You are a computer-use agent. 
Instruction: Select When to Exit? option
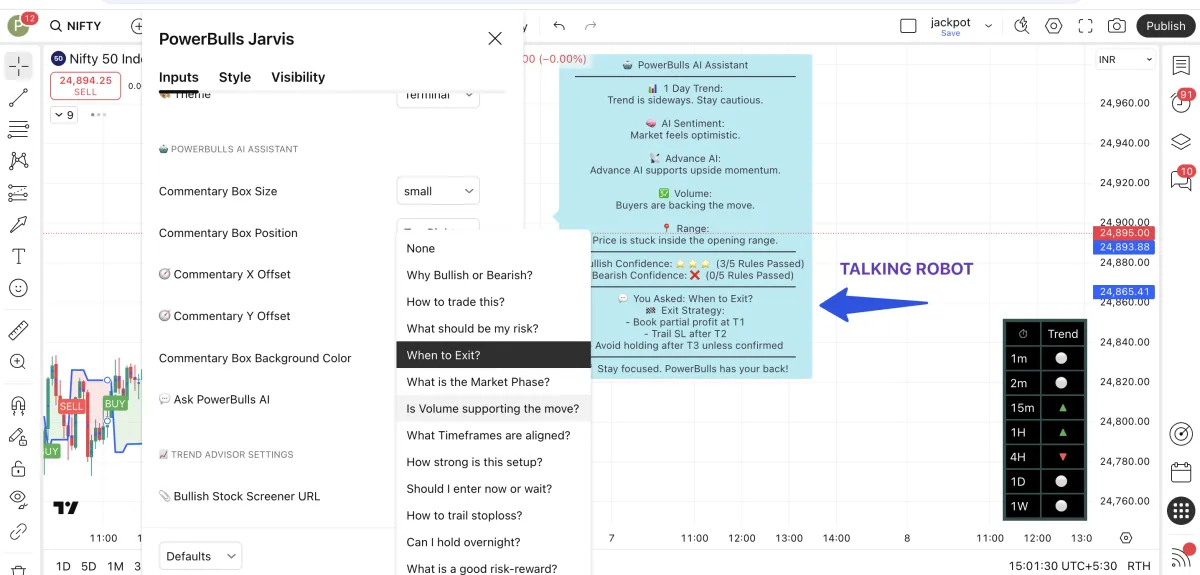493,355
